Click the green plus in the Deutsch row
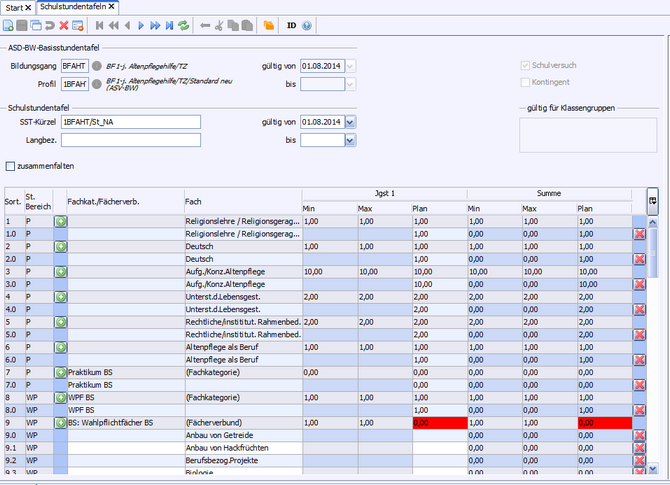670x485 pixels. 60,245
